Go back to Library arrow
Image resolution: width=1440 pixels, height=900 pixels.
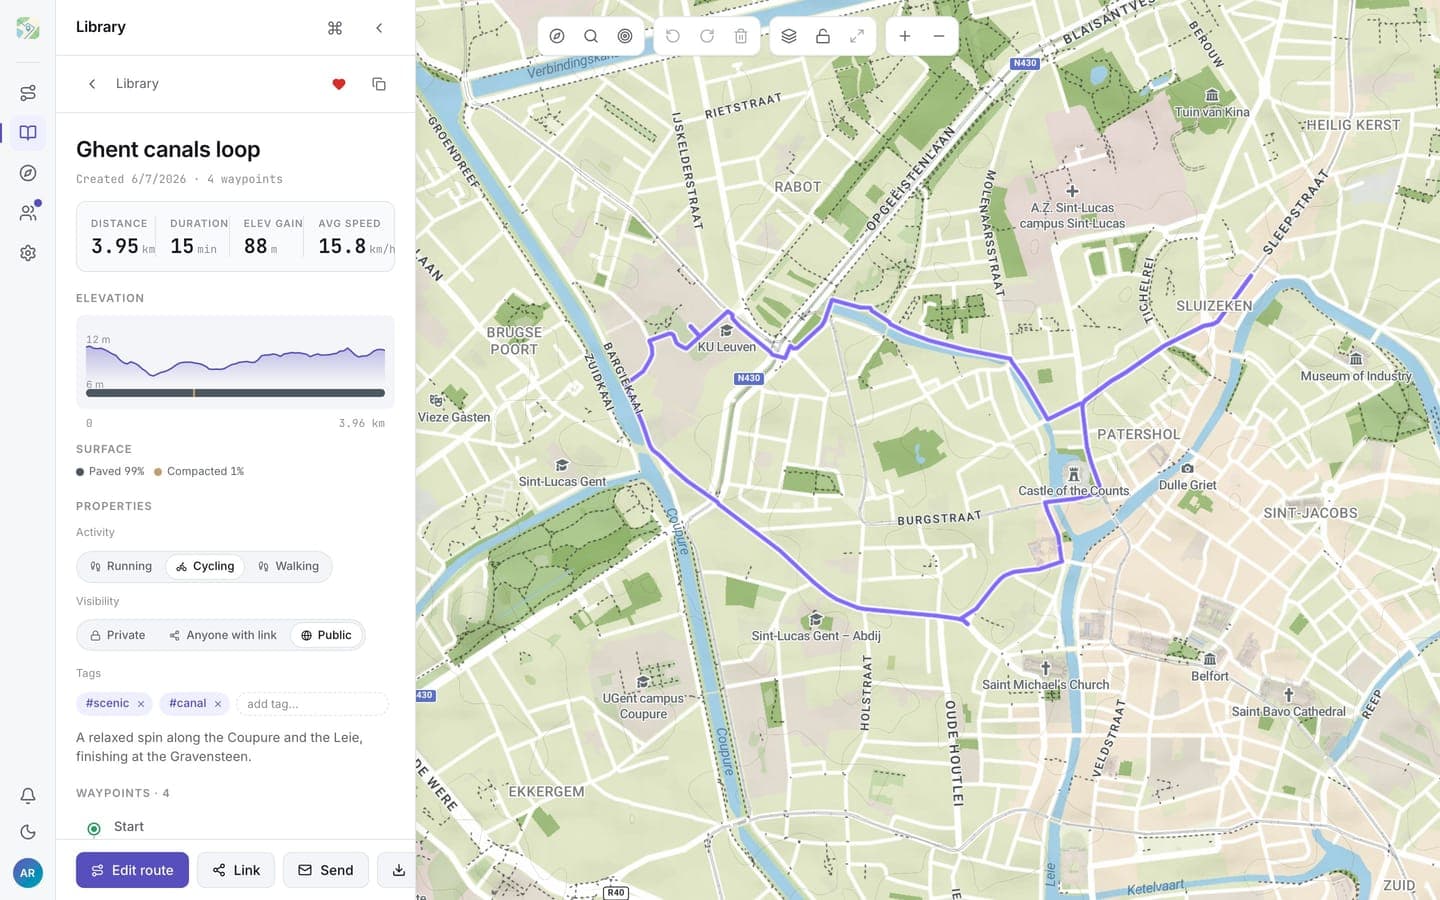tap(92, 84)
